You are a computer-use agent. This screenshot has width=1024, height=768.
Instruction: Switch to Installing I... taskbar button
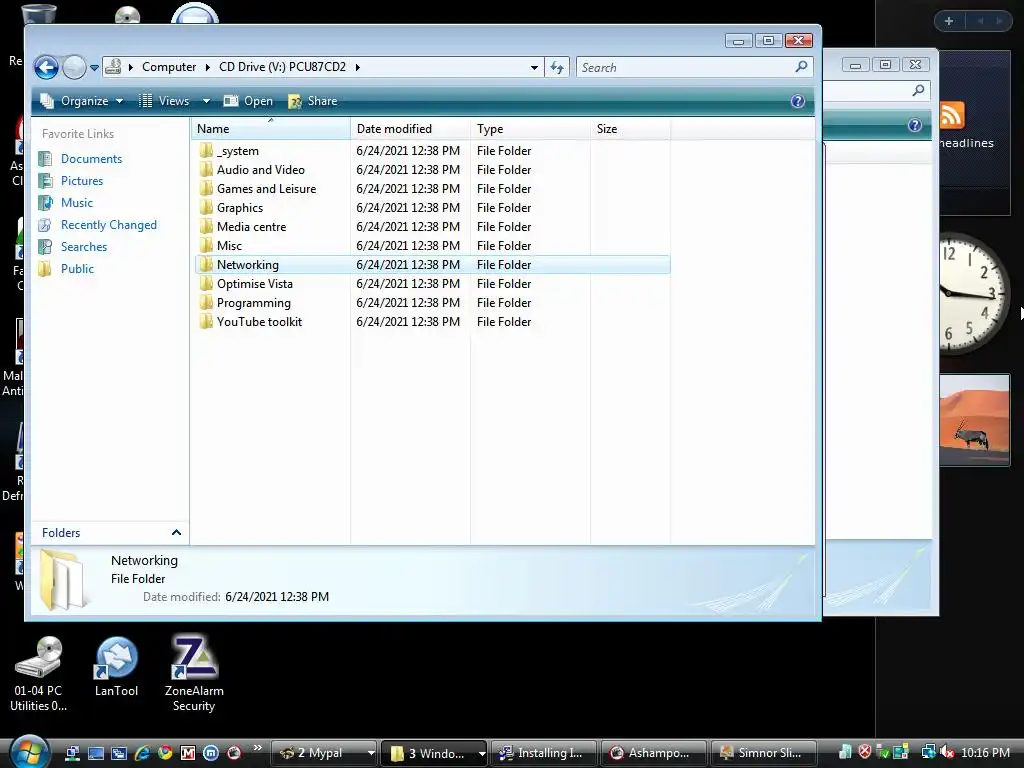(x=544, y=753)
